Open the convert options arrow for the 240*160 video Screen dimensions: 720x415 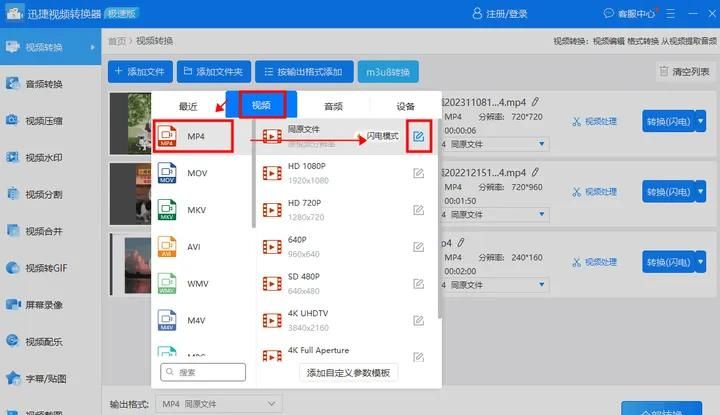pos(700,262)
